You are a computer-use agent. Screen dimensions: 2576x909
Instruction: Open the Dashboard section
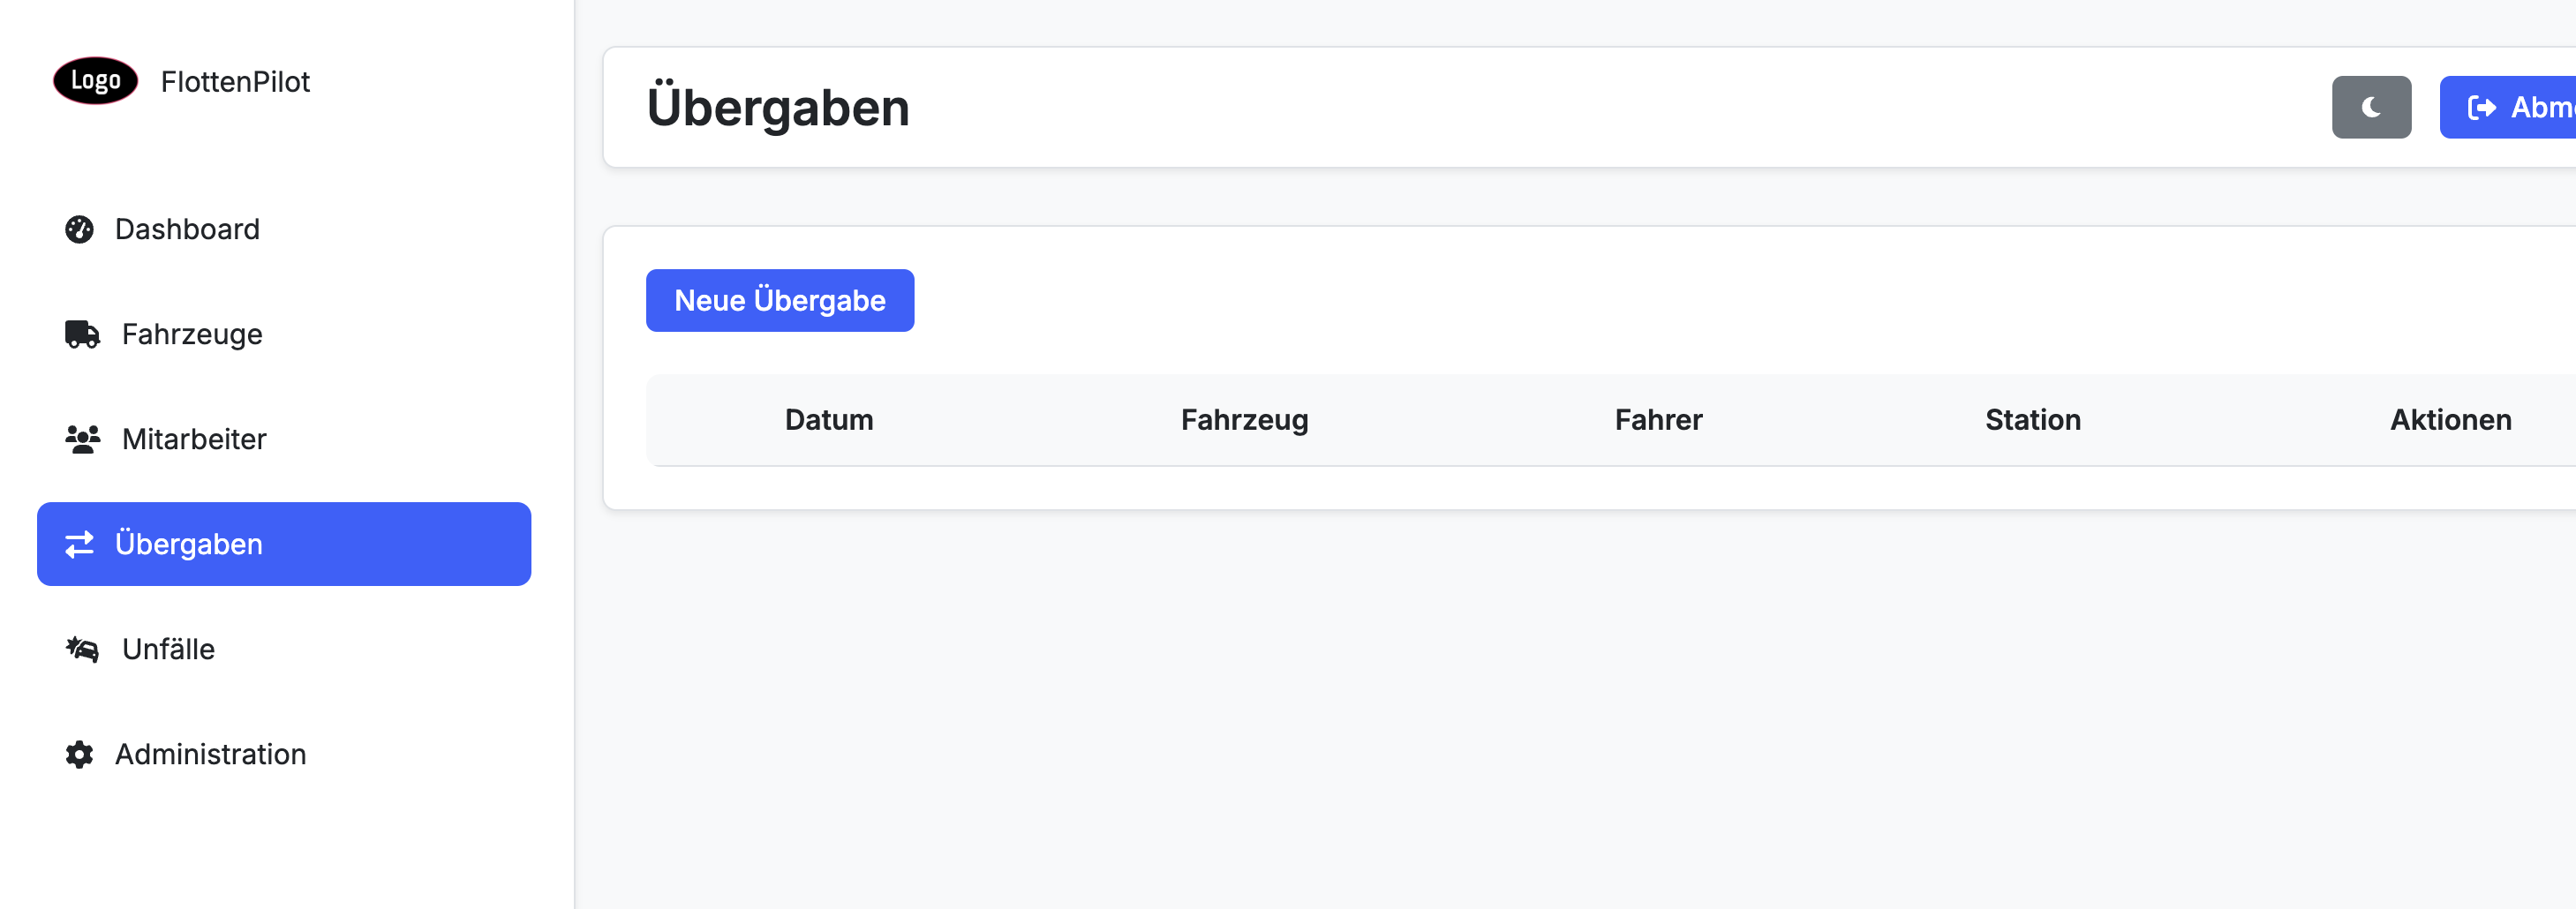(188, 229)
